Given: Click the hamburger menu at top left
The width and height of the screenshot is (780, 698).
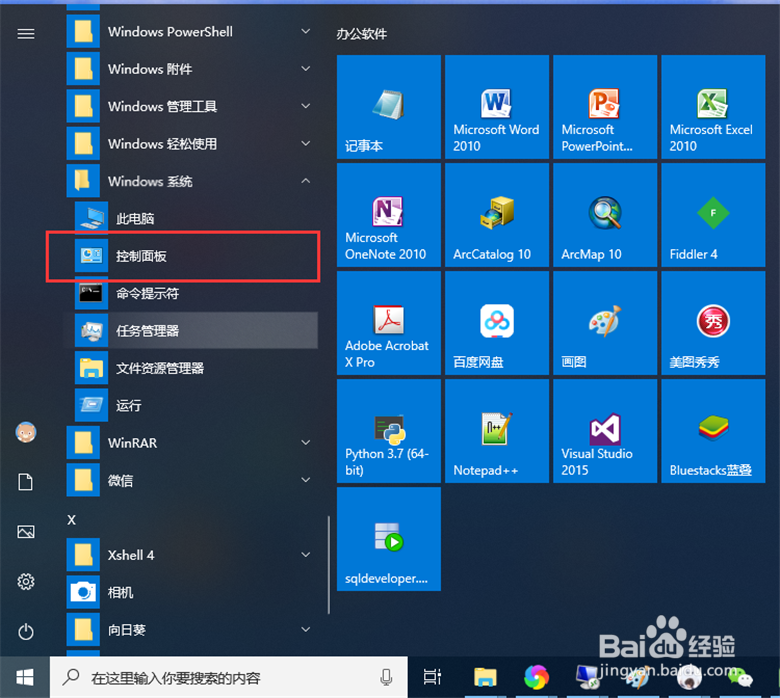Looking at the screenshot, I should pyautogui.click(x=26, y=34).
